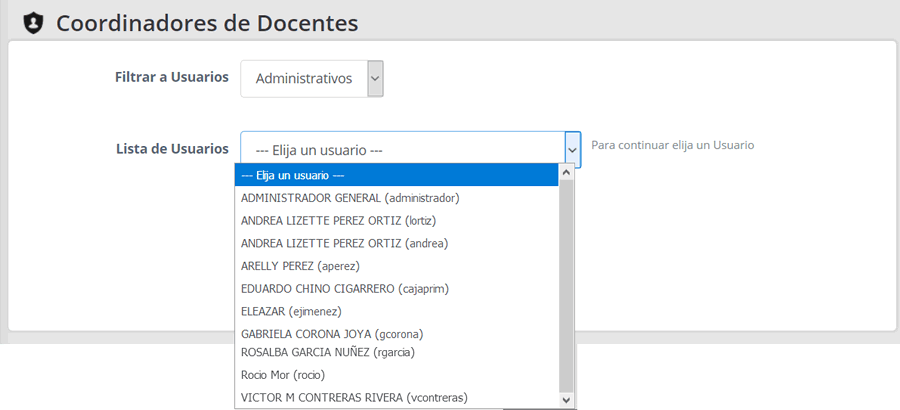
Task: Click the user list scrollbar down arrow
Action: click(x=567, y=400)
